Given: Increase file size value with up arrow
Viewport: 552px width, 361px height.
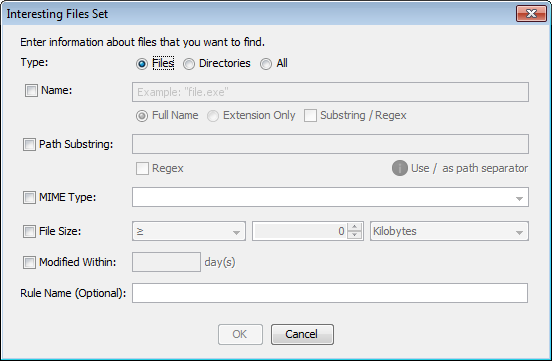Looking at the screenshot, I should point(355,227).
